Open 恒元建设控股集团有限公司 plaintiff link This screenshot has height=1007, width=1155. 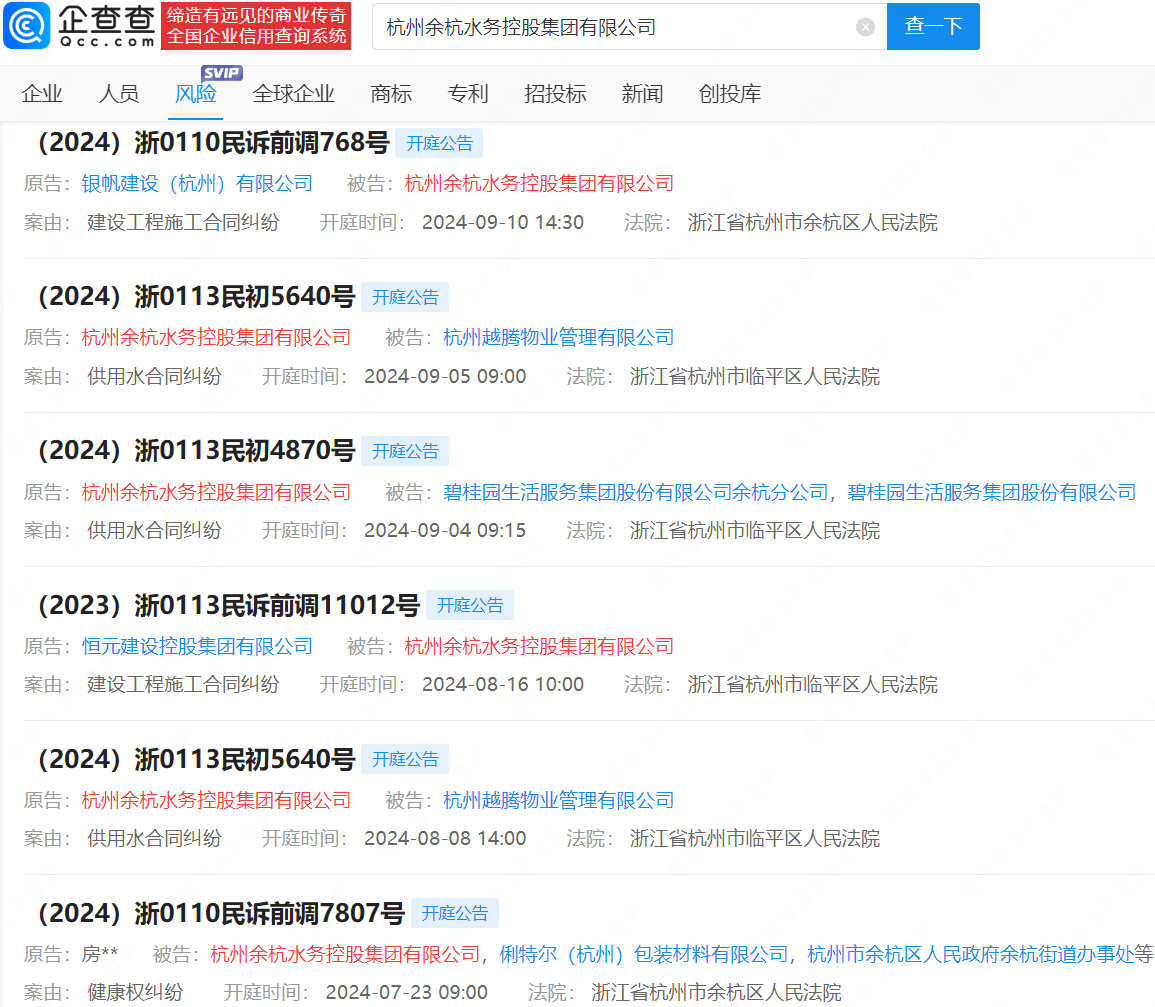click(196, 646)
